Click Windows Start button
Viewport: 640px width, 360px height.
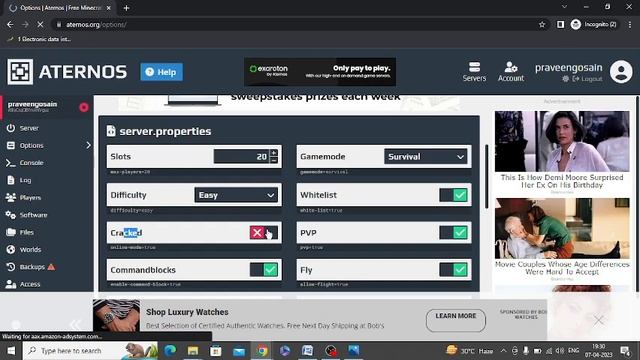pos(11,351)
